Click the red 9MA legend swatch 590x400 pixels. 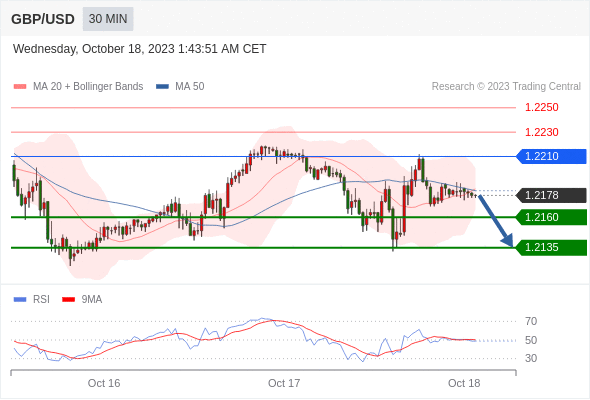68,300
